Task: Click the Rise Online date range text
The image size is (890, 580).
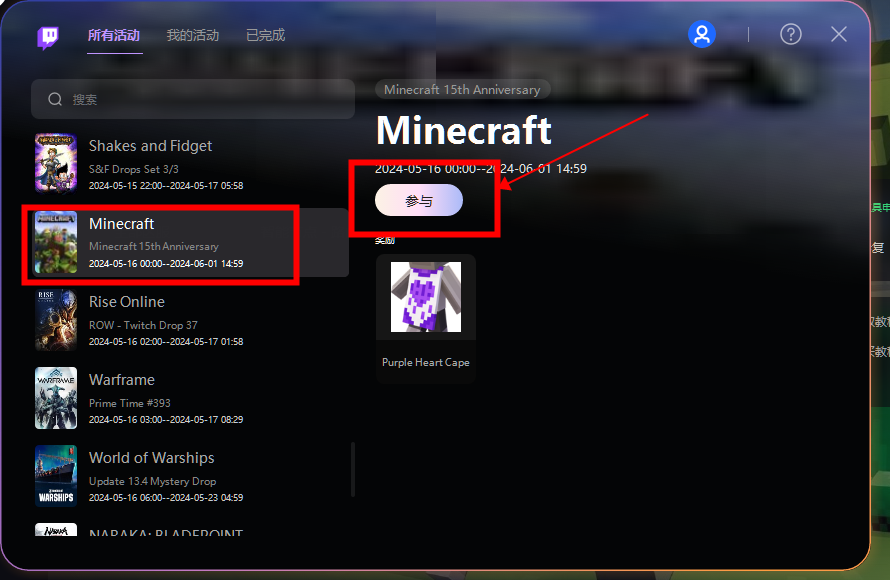Action: click(166, 342)
